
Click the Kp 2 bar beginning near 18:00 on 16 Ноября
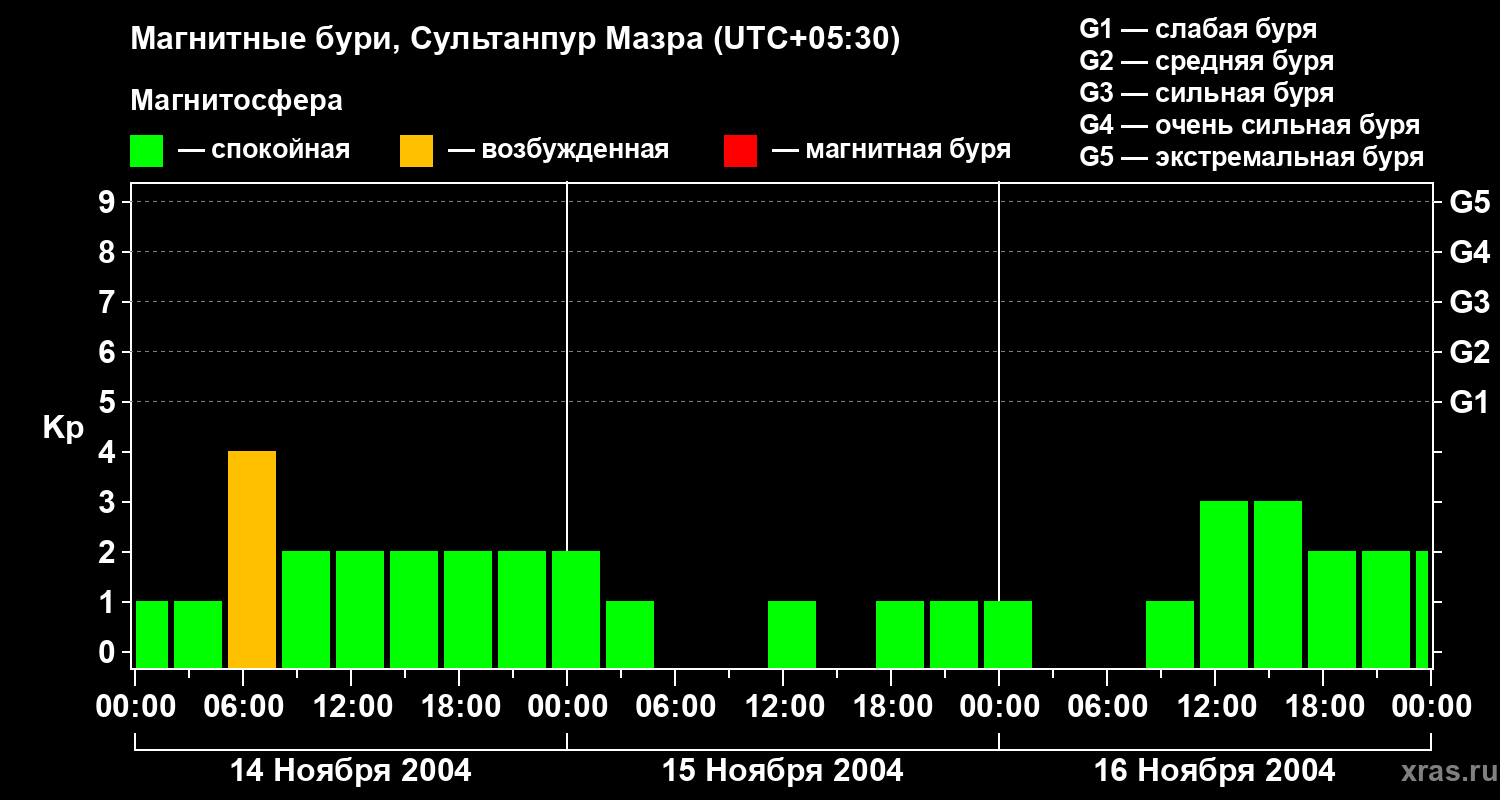pos(1332,610)
